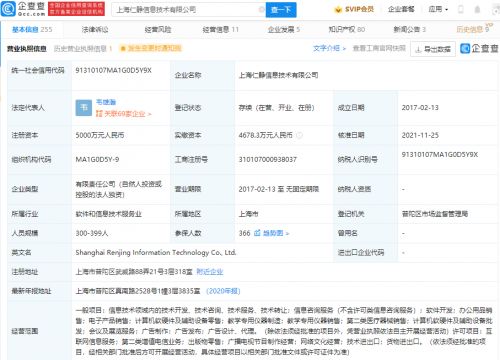Viewport: 500px width, 360px height.
Task: Click the company name search input field
Action: (x=188, y=10)
